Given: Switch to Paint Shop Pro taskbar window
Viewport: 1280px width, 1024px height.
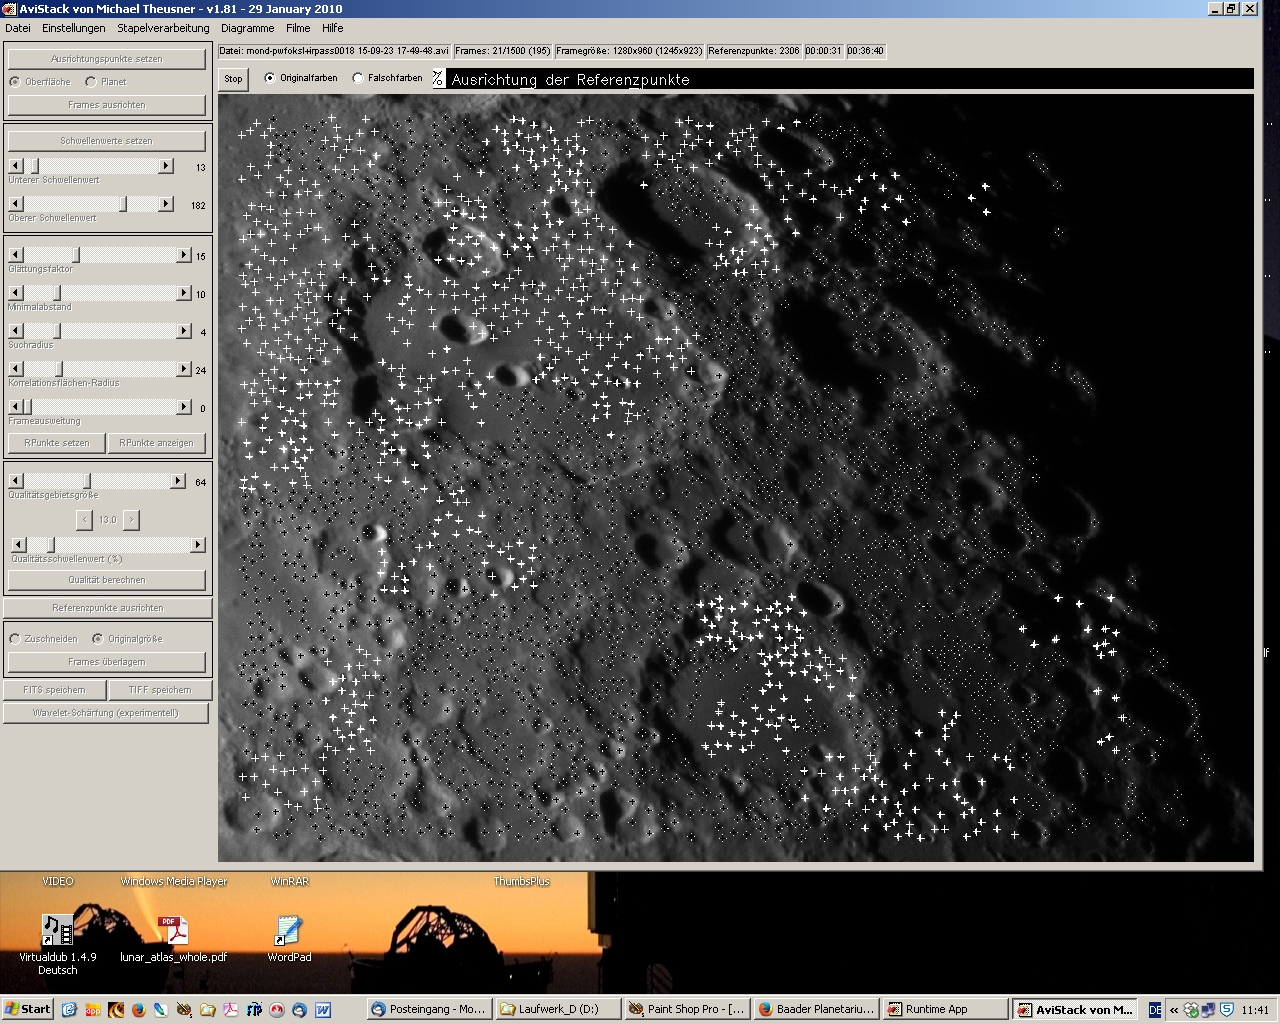Looking at the screenshot, I should [x=686, y=1009].
